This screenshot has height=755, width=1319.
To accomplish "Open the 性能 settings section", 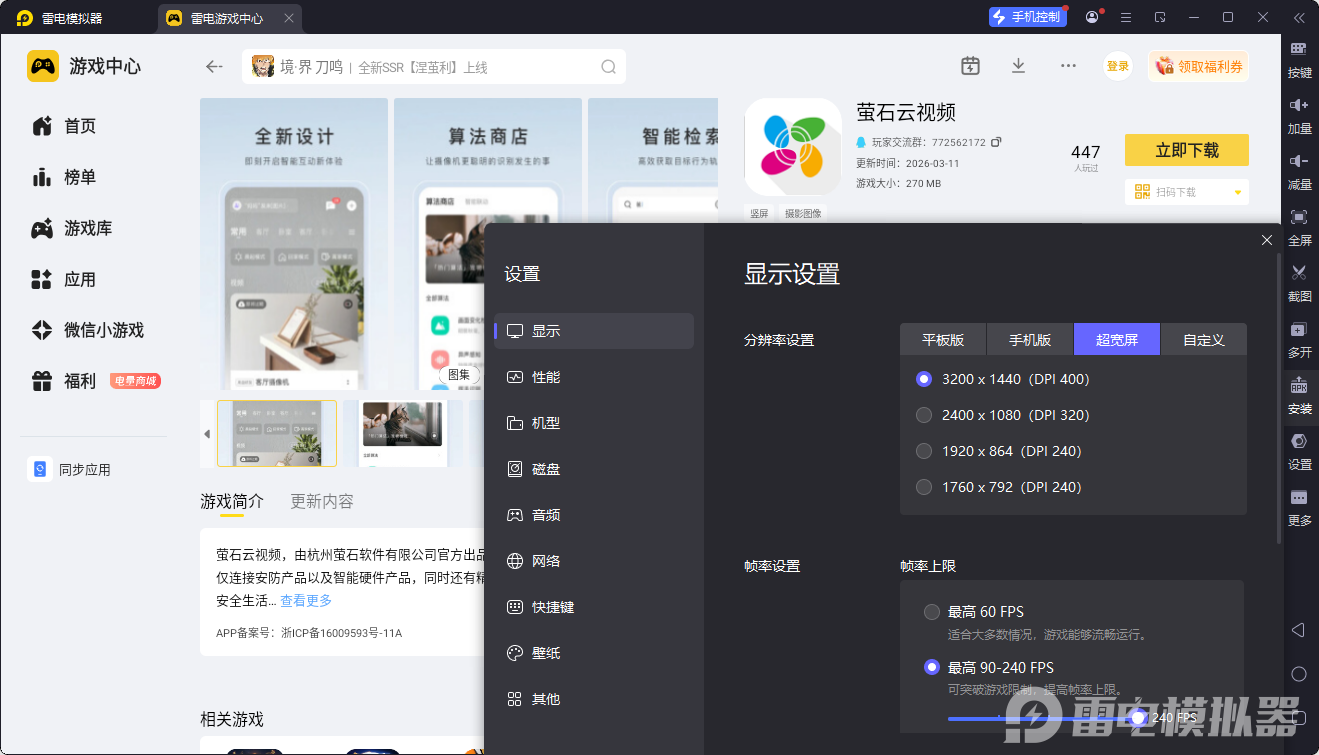I will tap(546, 377).
